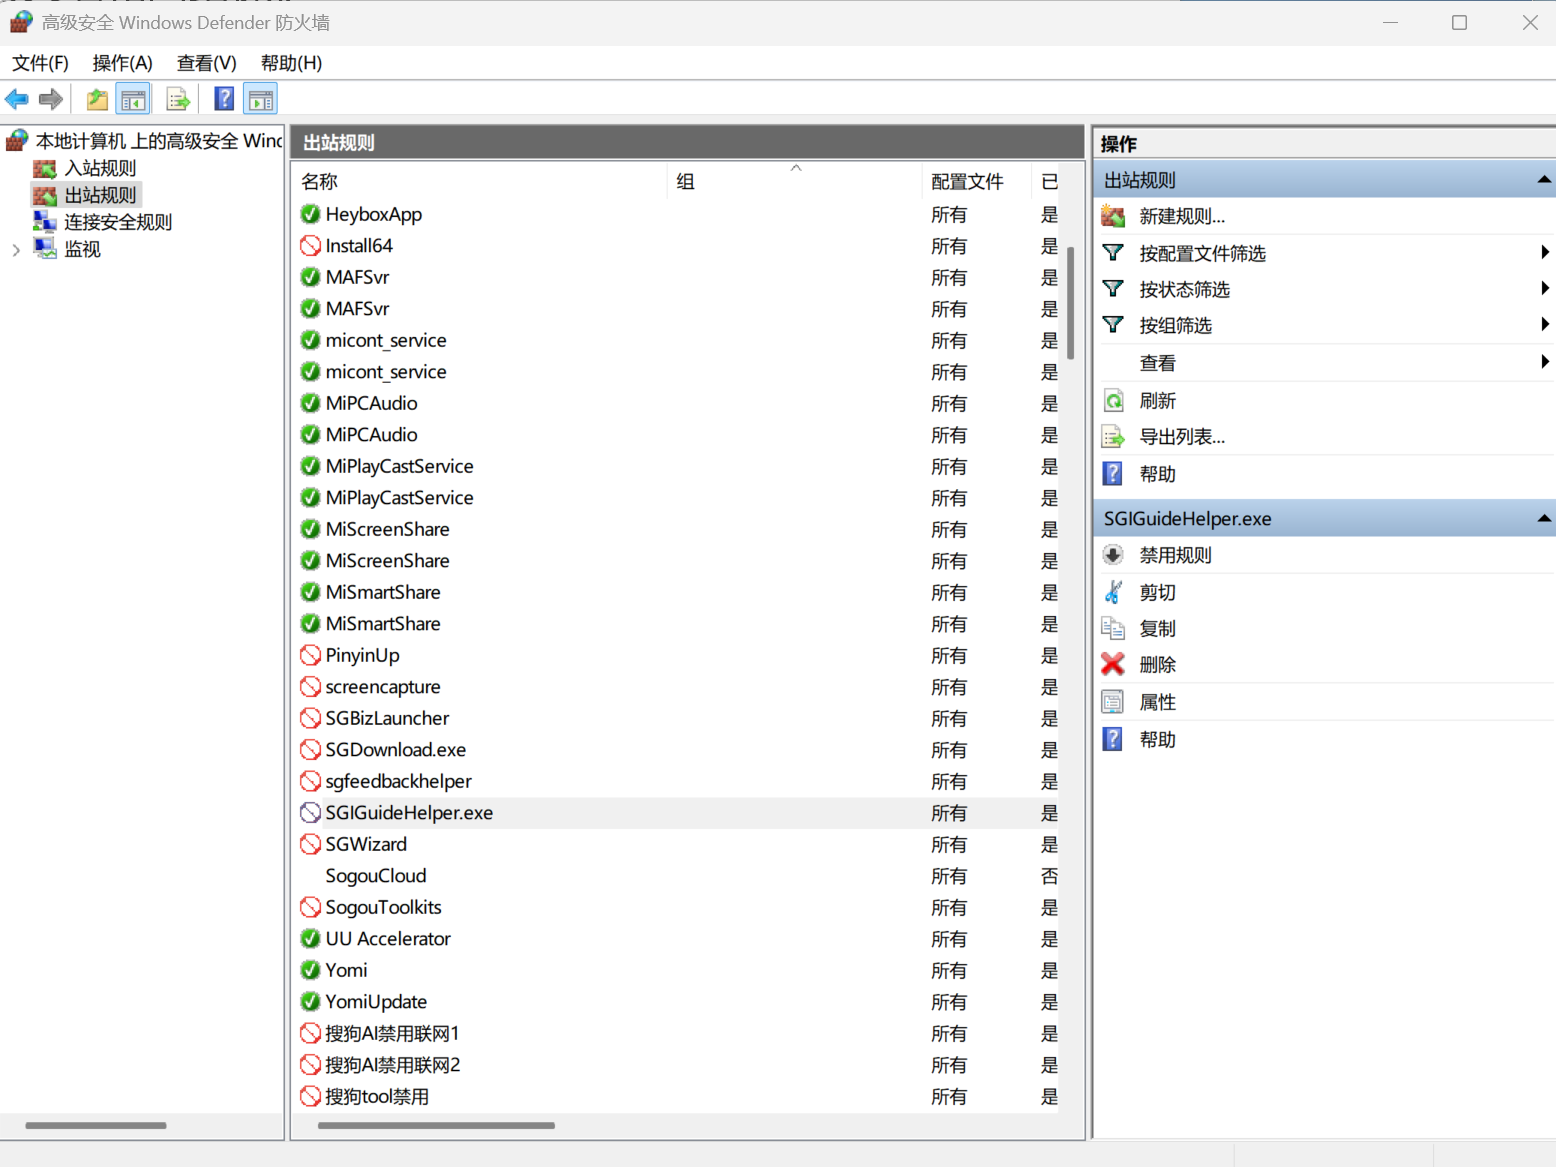Click 属性 action
The image size is (1556, 1167).
pyautogui.click(x=1157, y=702)
